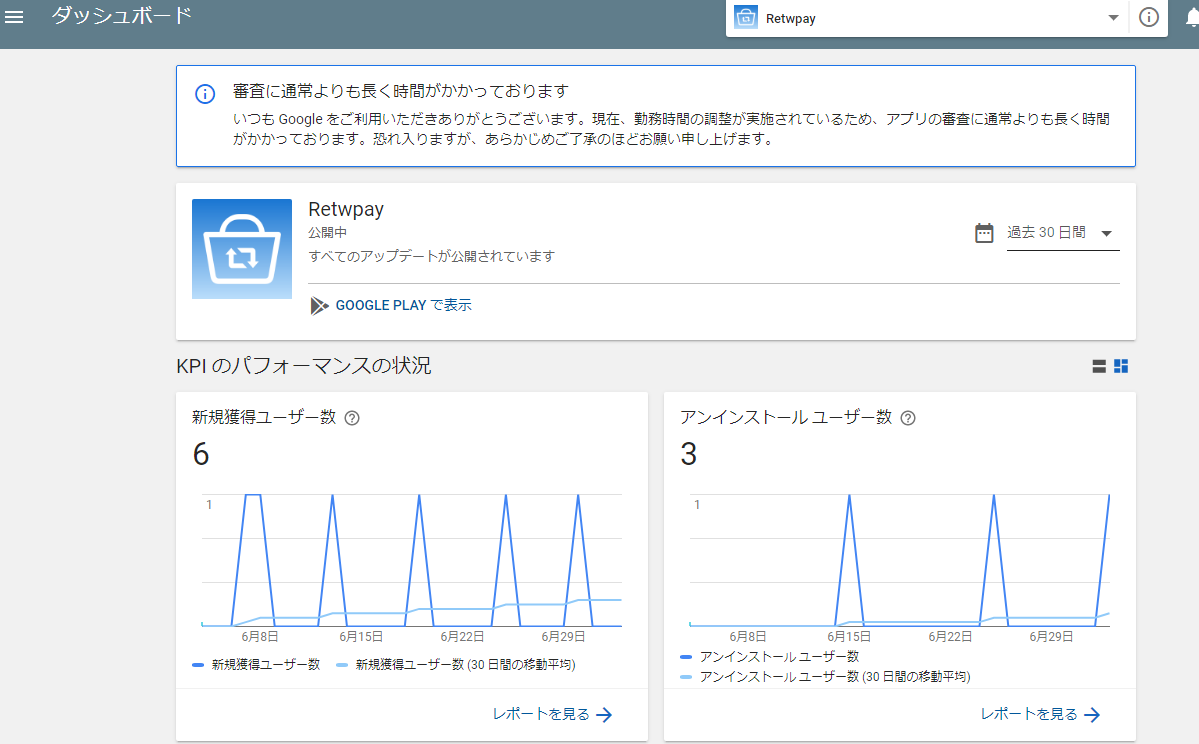This screenshot has width=1199, height=744.
Task: Click the calendar icon near the date range
Action: (x=984, y=233)
